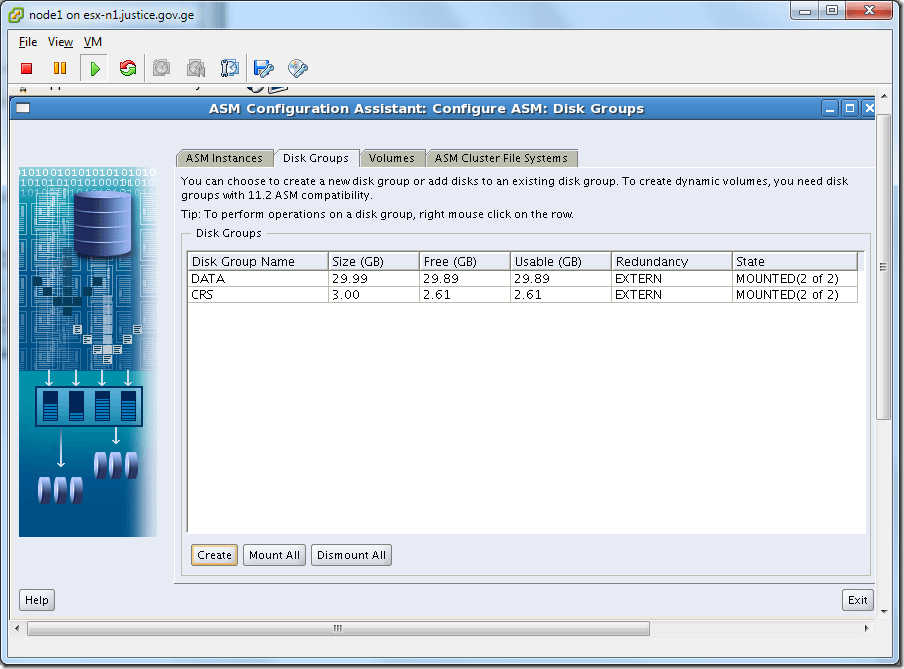Viewport: 904px width, 669px height.
Task: Open the snapshot manager icon
Action: pyautogui.click(x=230, y=68)
